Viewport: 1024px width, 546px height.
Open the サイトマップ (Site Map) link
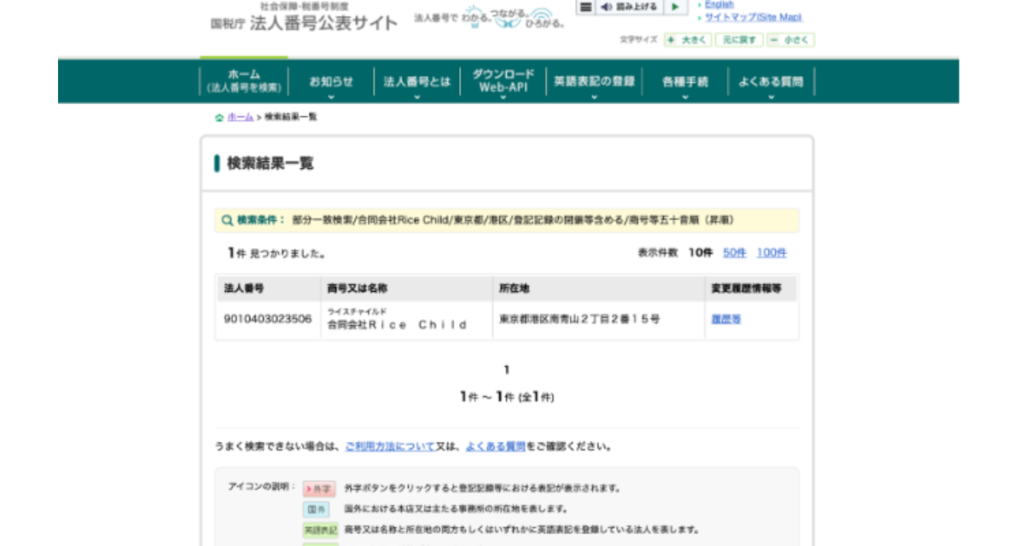[753, 18]
